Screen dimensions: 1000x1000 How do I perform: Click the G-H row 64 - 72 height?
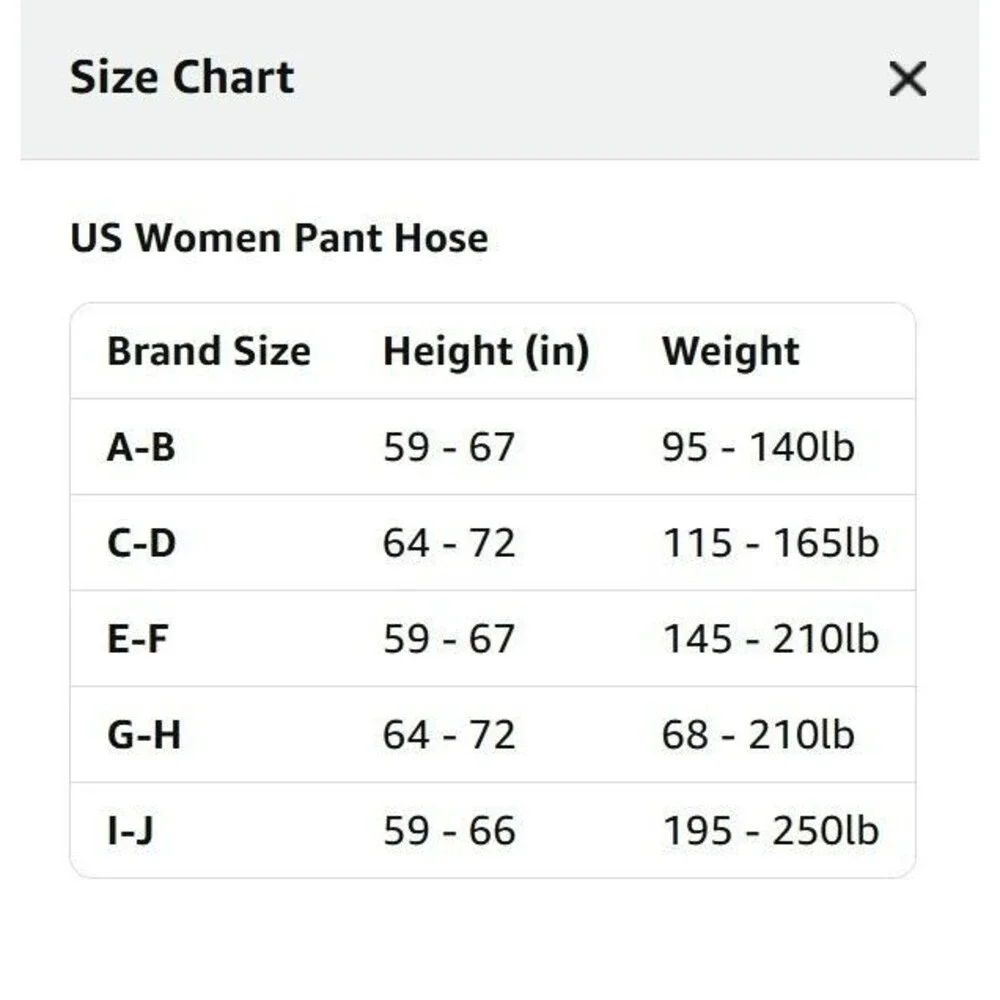(449, 735)
